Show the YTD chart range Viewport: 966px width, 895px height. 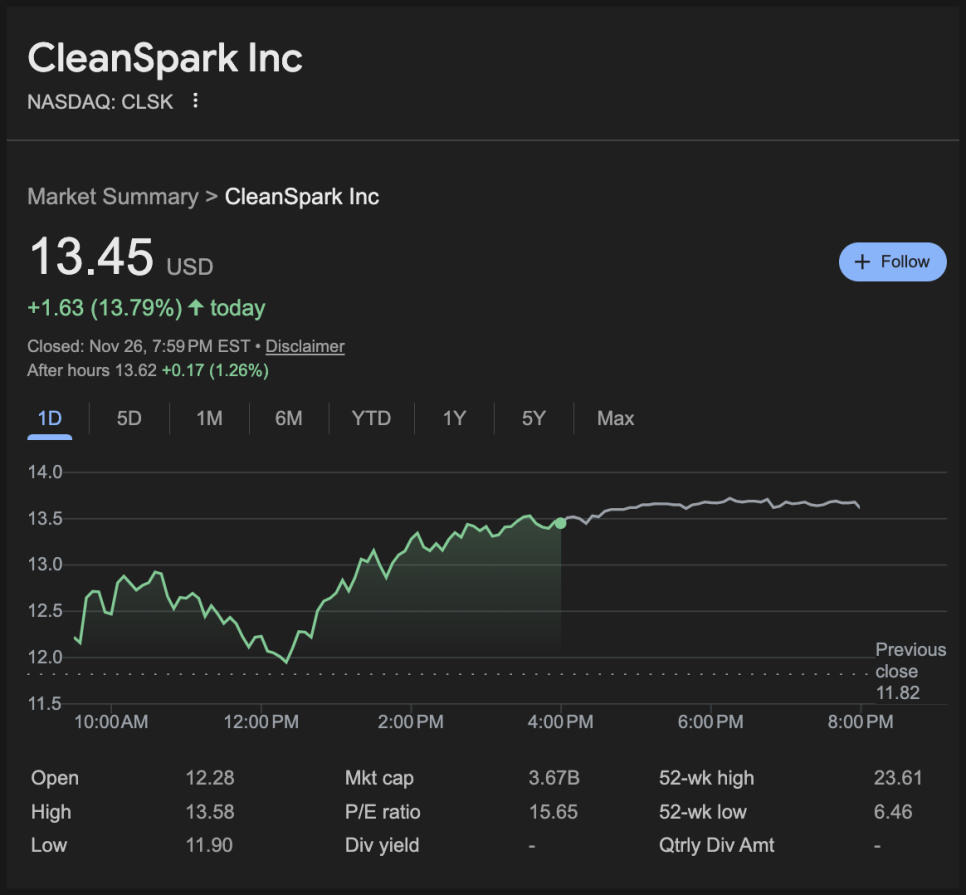pyautogui.click(x=371, y=418)
